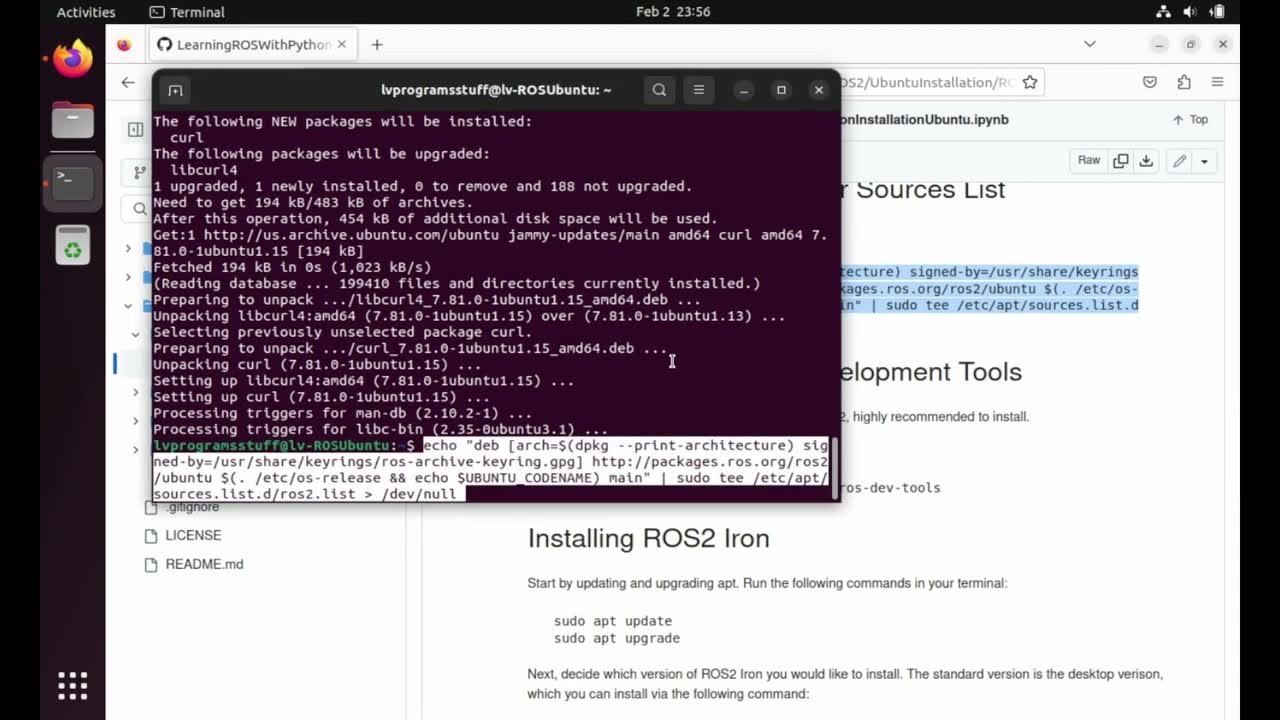Go back with Firefox back arrow

point(128,82)
